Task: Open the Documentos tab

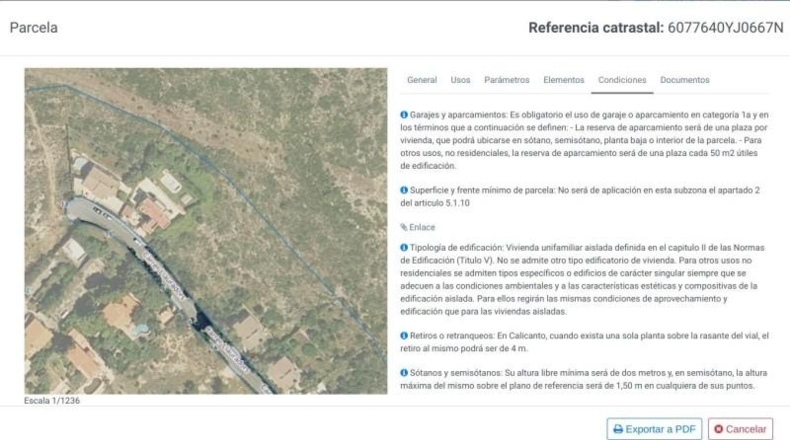Action: tap(684, 80)
